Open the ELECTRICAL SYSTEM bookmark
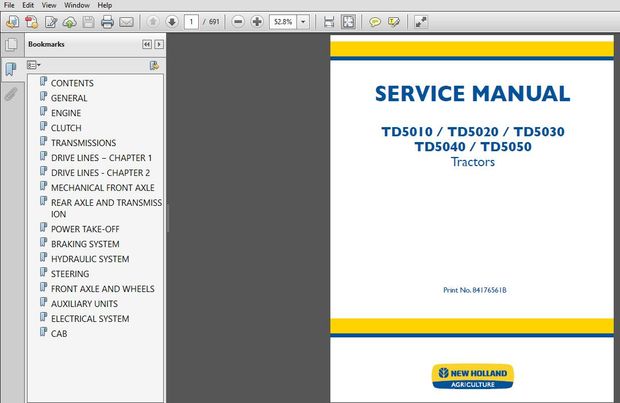620x403 pixels. click(90, 319)
